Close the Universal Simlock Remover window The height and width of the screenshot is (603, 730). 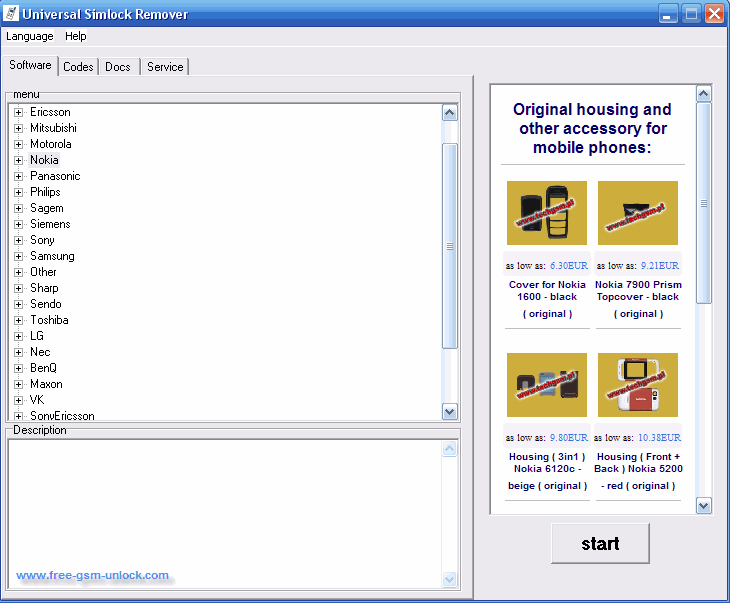714,14
